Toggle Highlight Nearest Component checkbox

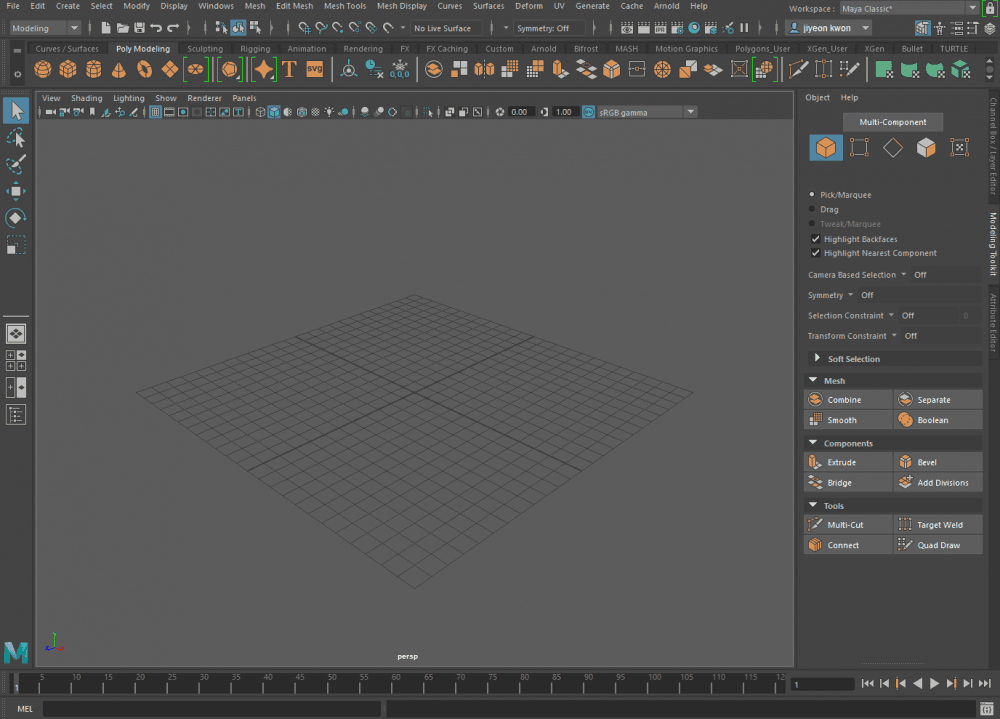pyautogui.click(x=815, y=253)
